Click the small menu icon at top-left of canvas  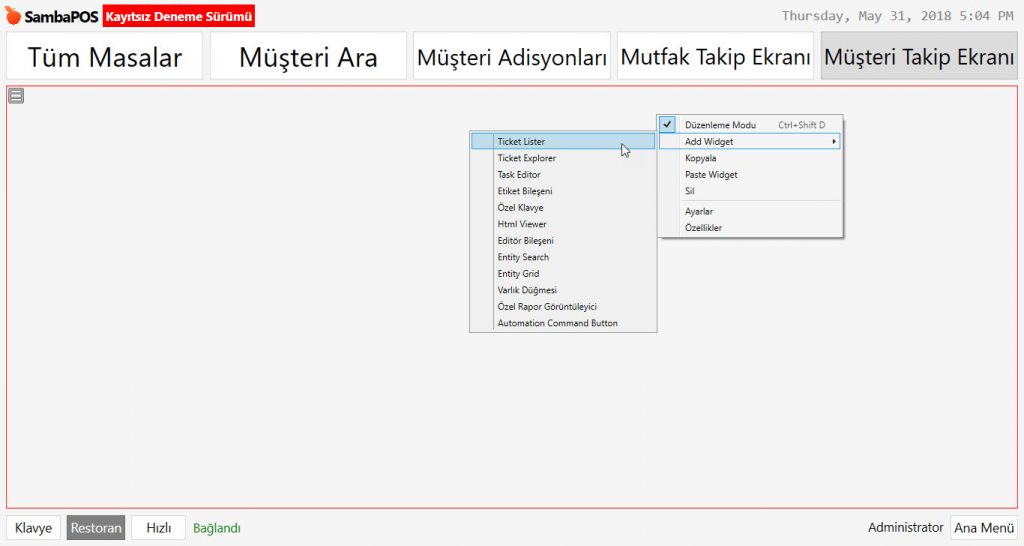click(16, 96)
